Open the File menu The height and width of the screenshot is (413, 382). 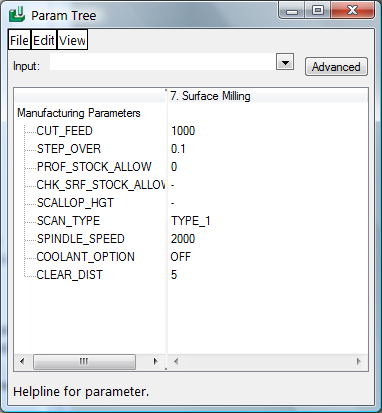pos(20,40)
